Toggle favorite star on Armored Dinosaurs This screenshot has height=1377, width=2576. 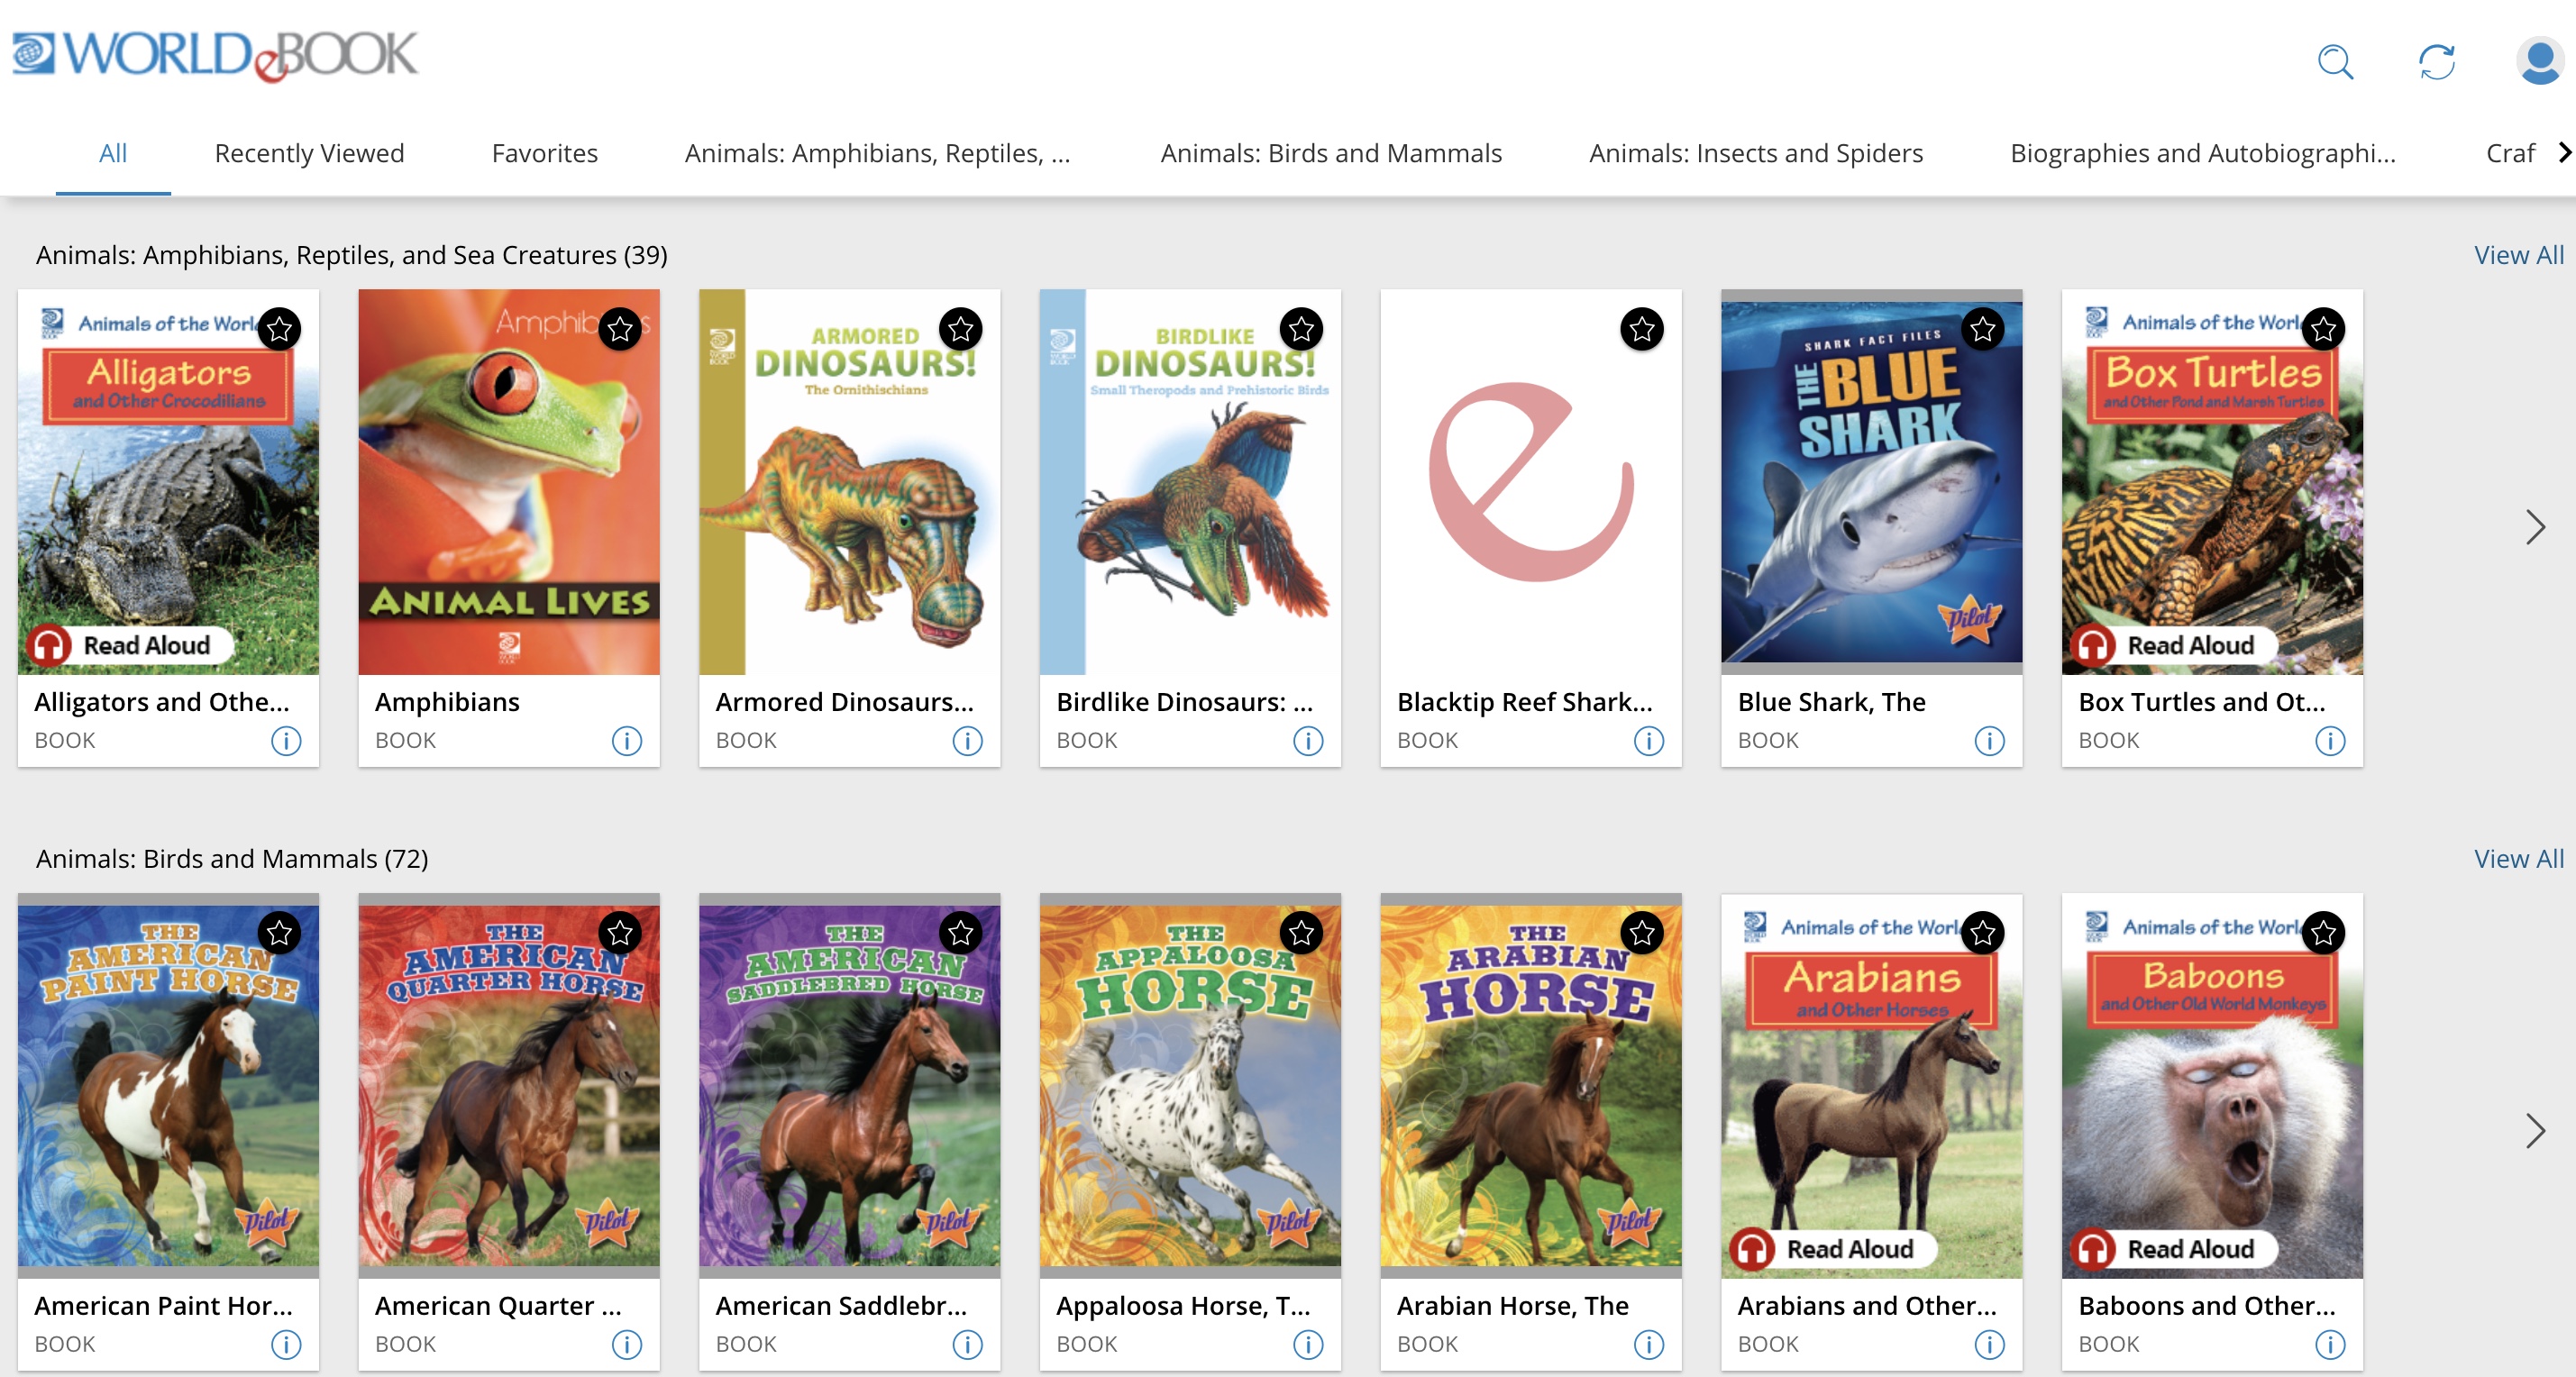coord(961,328)
